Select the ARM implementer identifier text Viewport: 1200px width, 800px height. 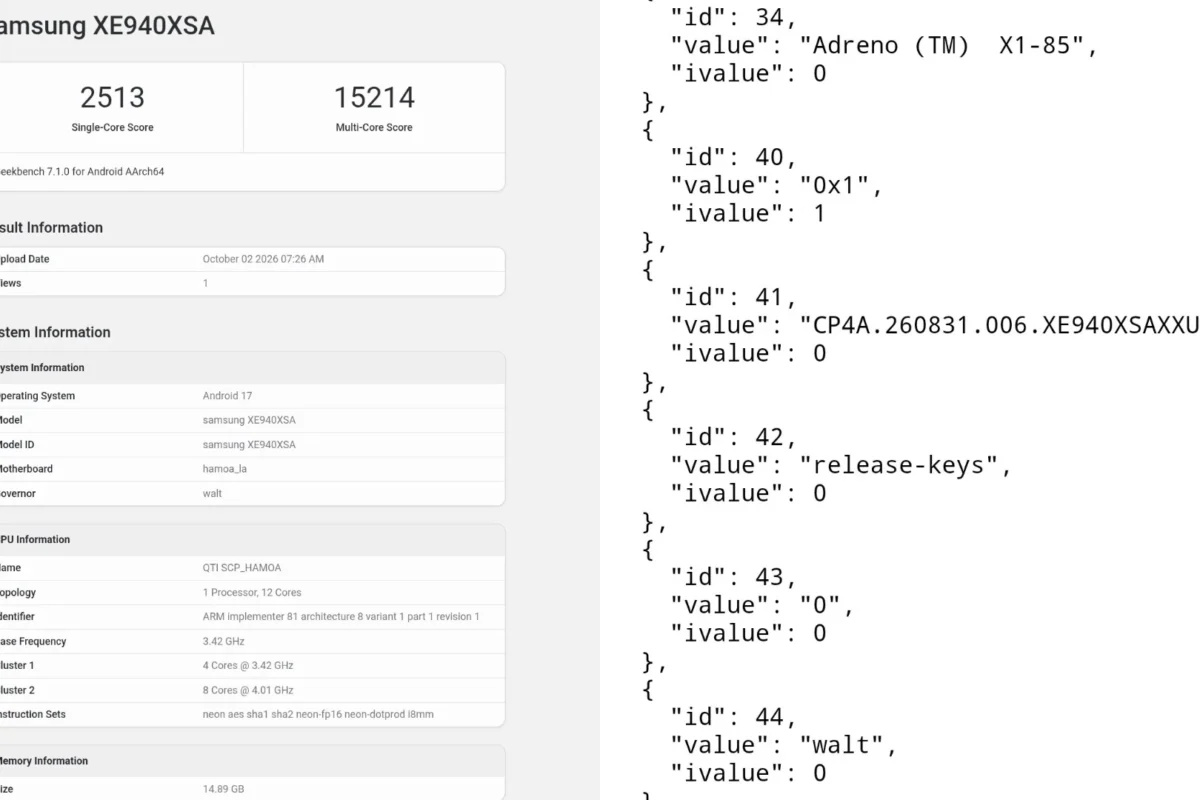pos(341,617)
